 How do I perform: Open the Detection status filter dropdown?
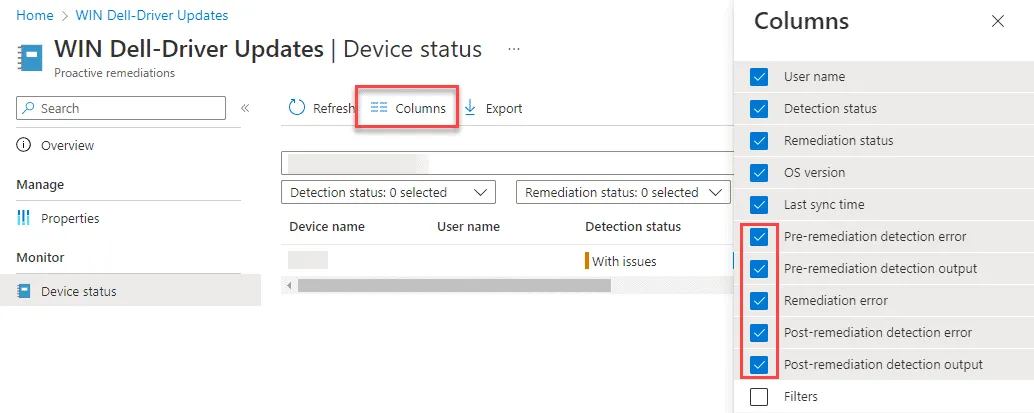pos(388,193)
